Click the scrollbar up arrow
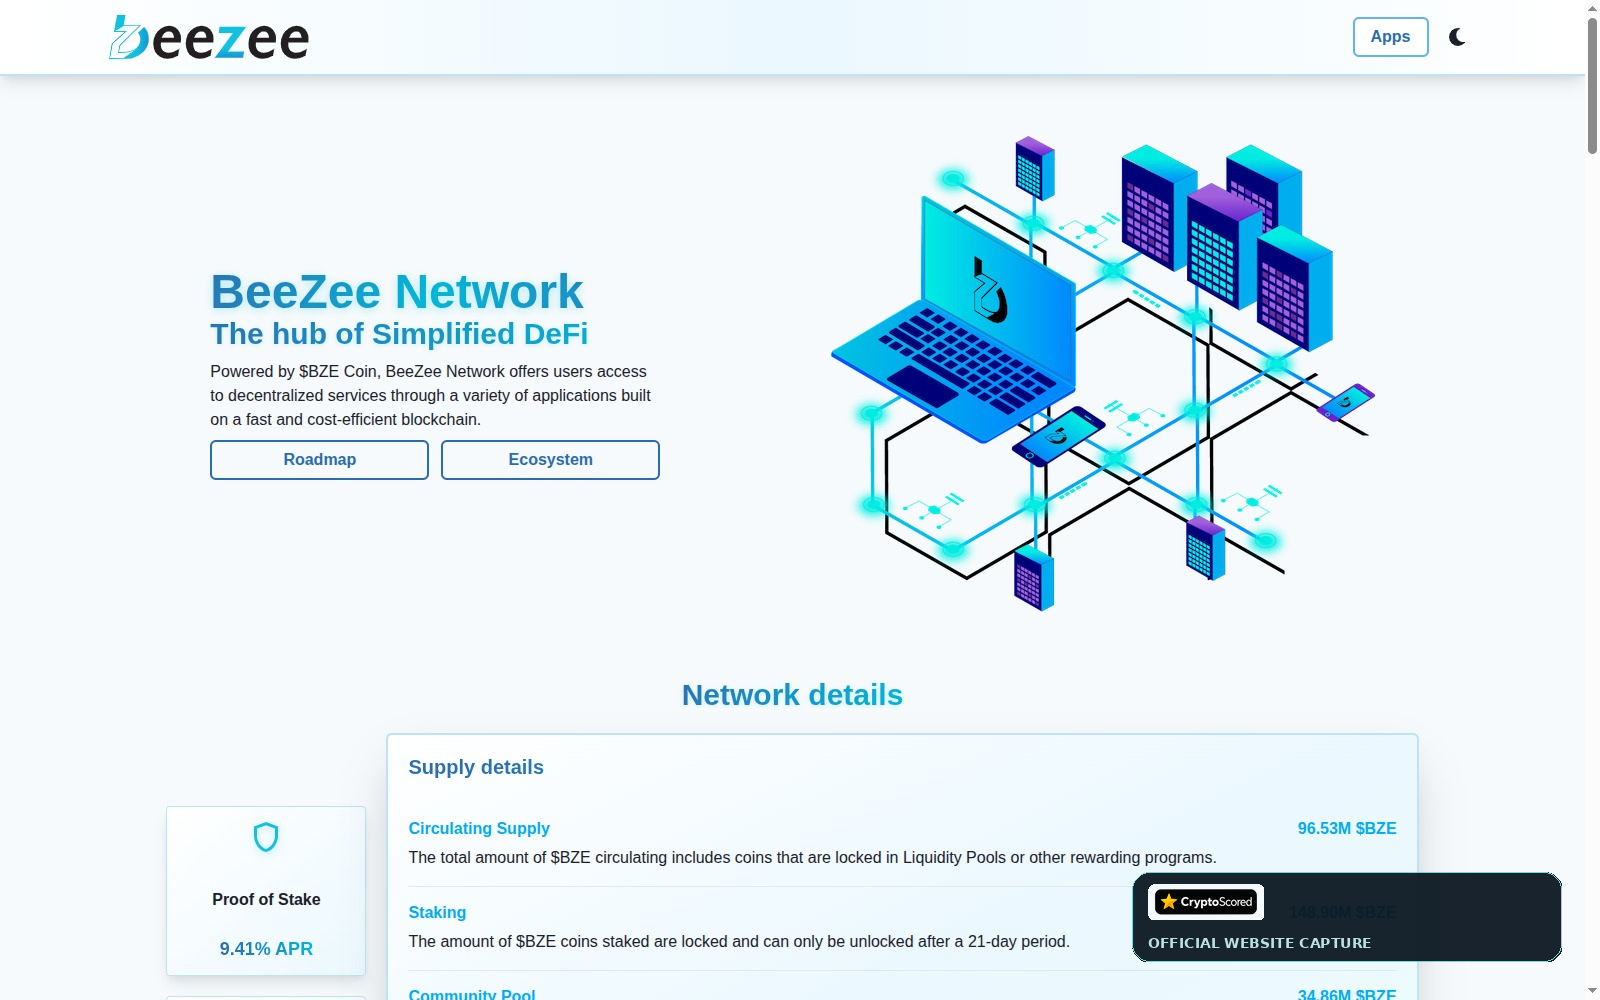Screen dimensions: 1600x1000 (x=1592, y=8)
